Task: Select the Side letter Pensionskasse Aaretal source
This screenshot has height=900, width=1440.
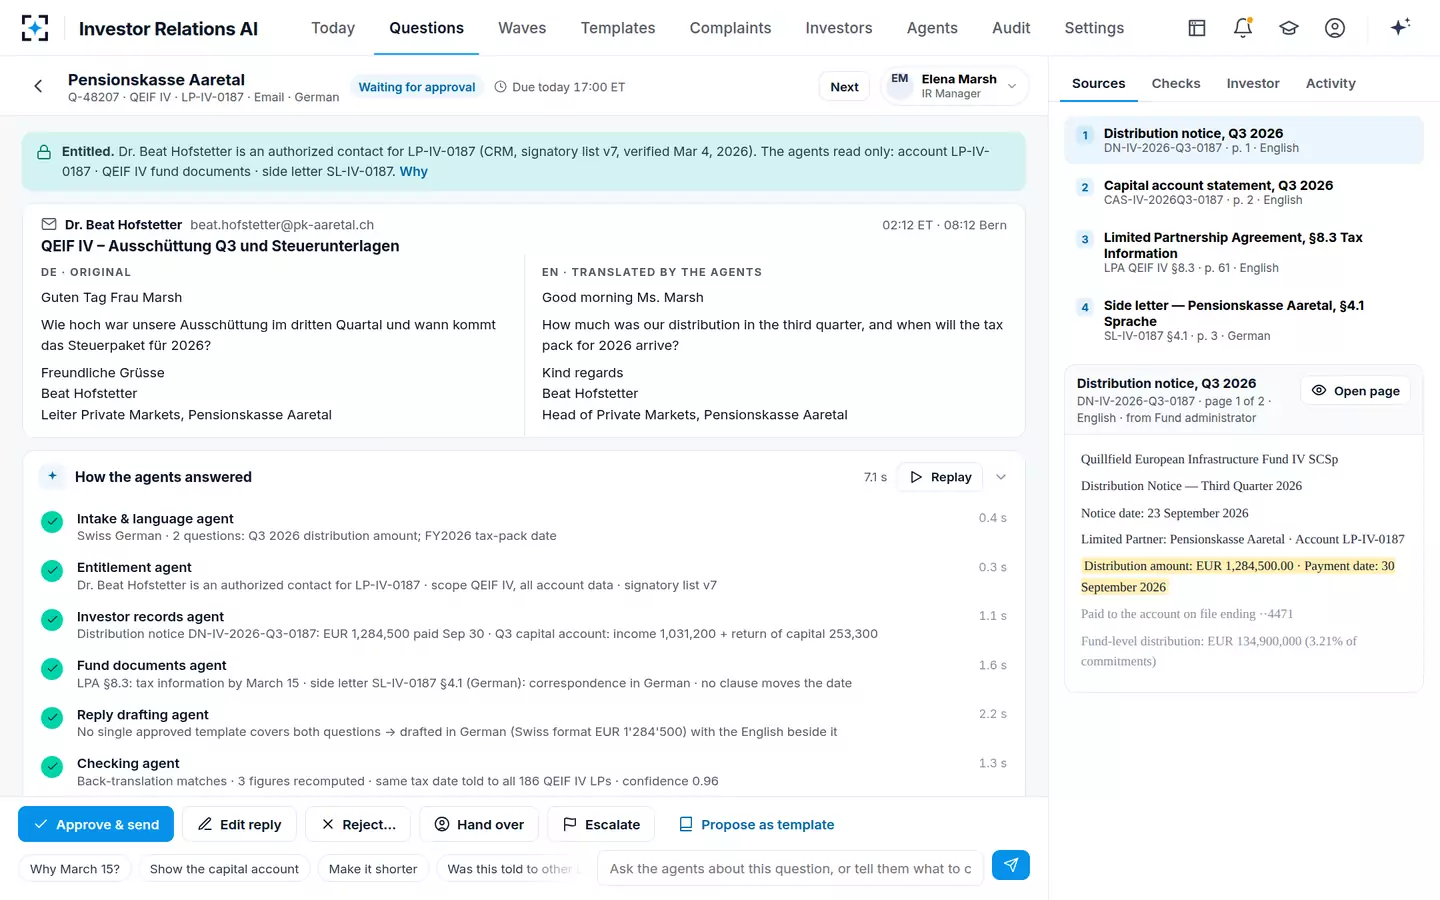Action: 1244,320
